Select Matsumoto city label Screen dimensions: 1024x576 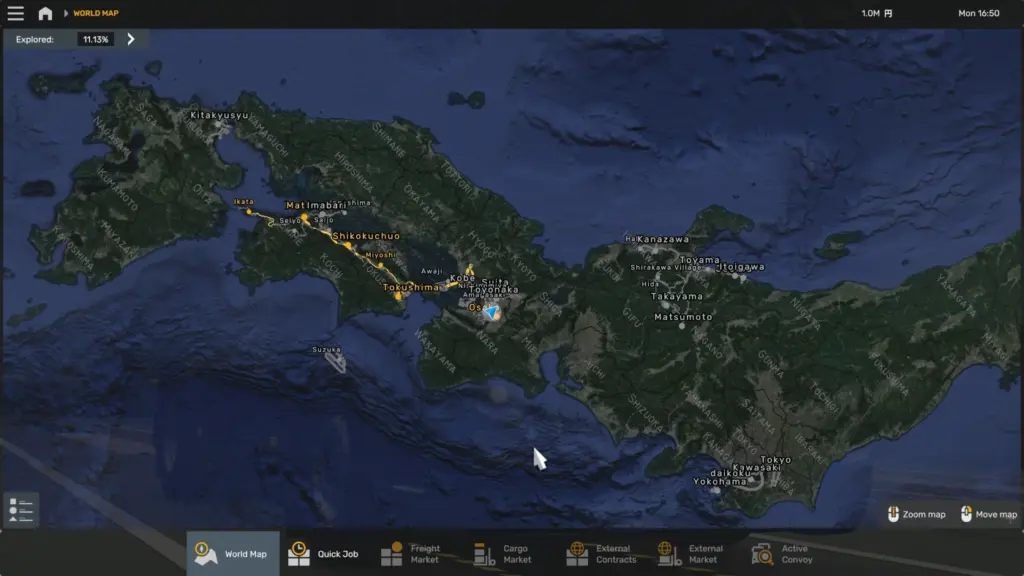[x=683, y=317]
